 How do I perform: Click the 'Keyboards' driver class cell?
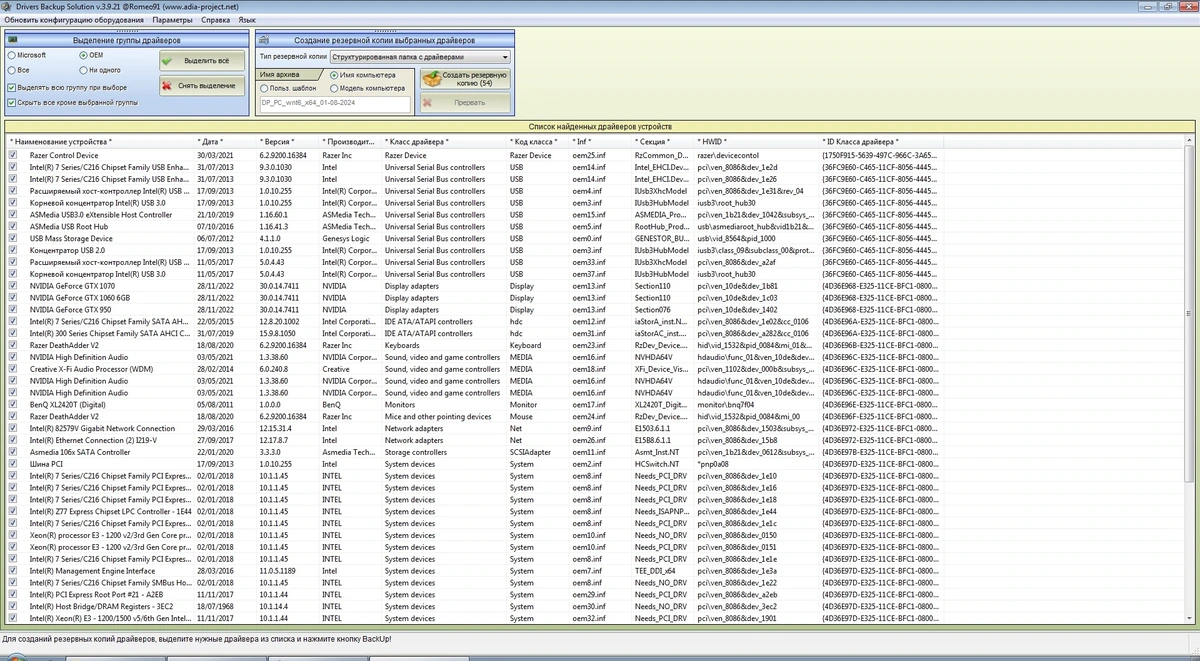(x=403, y=345)
